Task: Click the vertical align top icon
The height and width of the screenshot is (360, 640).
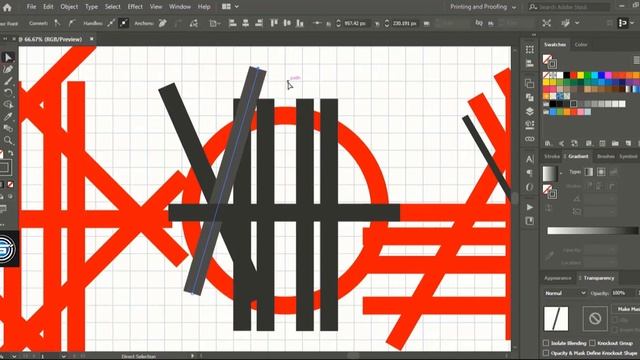Action: pyautogui.click(x=274, y=23)
